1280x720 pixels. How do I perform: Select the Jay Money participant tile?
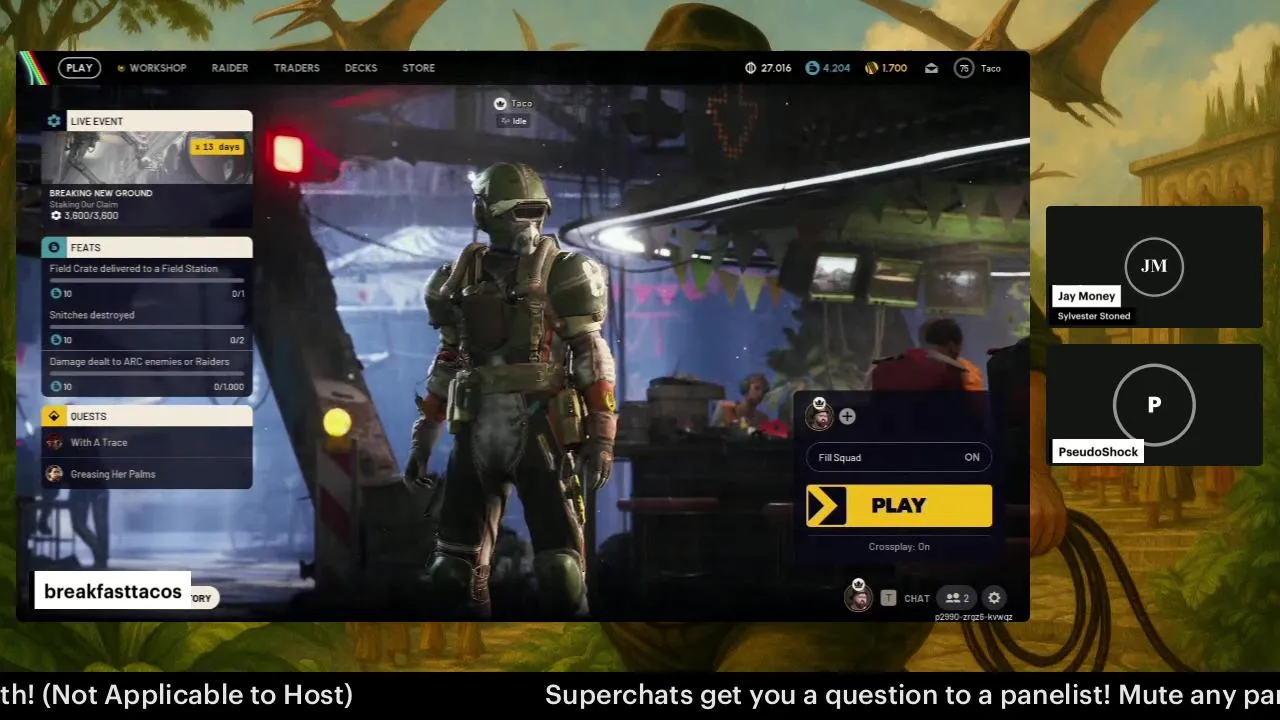point(1154,266)
